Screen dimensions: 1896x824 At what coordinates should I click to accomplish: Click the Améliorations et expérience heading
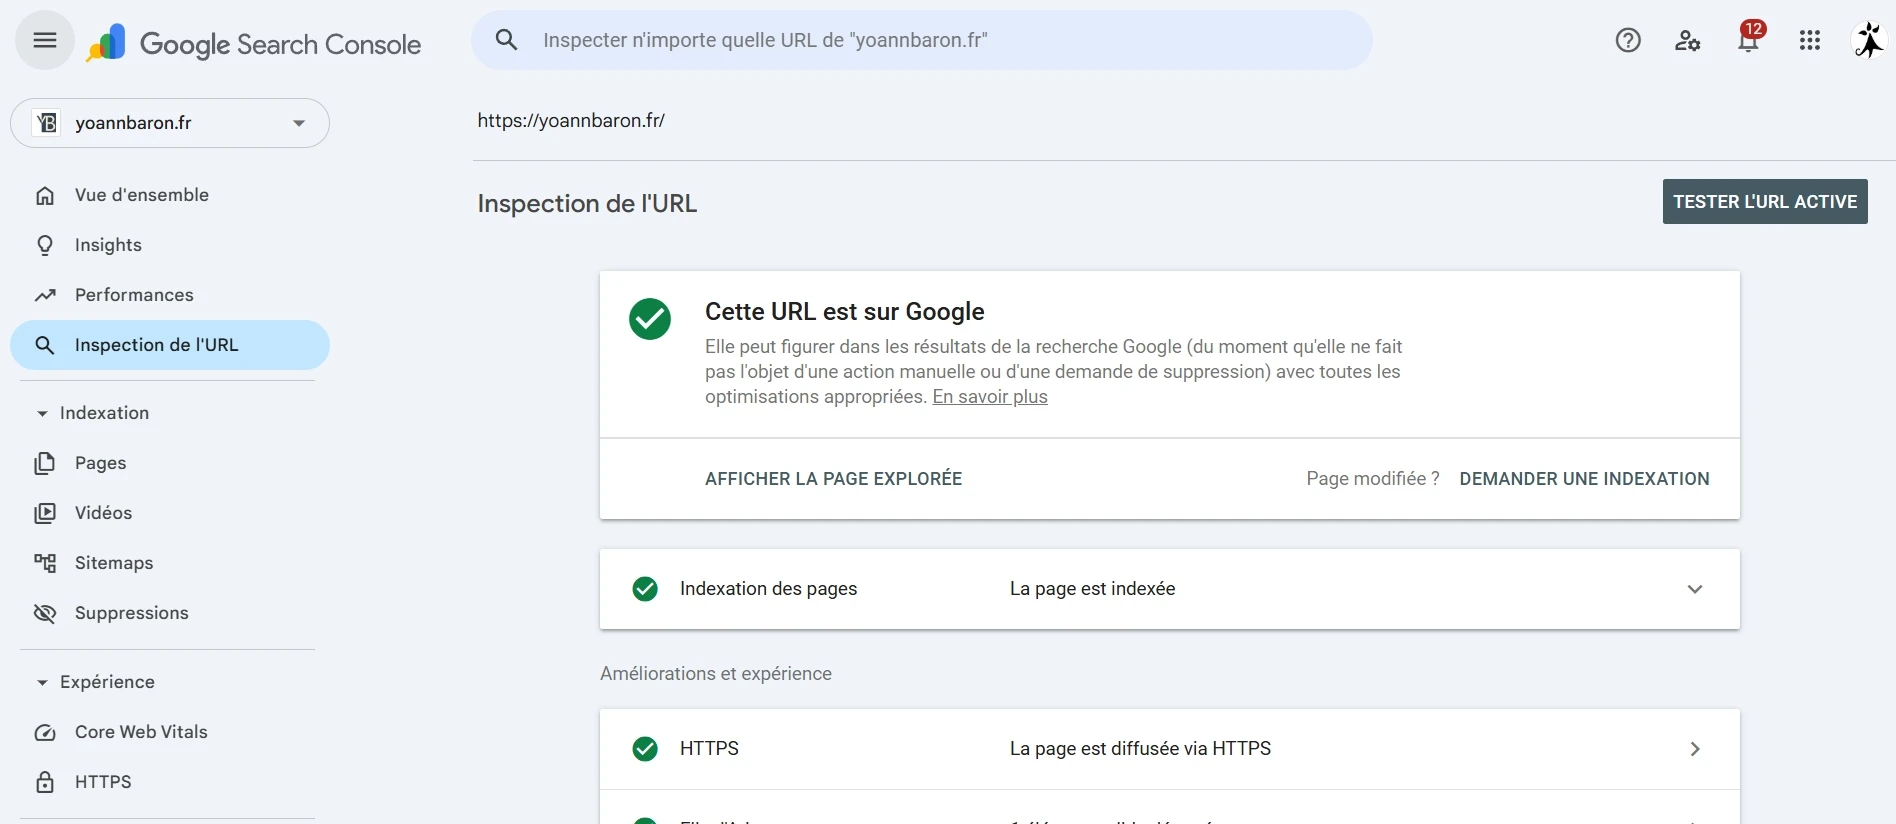(x=716, y=674)
